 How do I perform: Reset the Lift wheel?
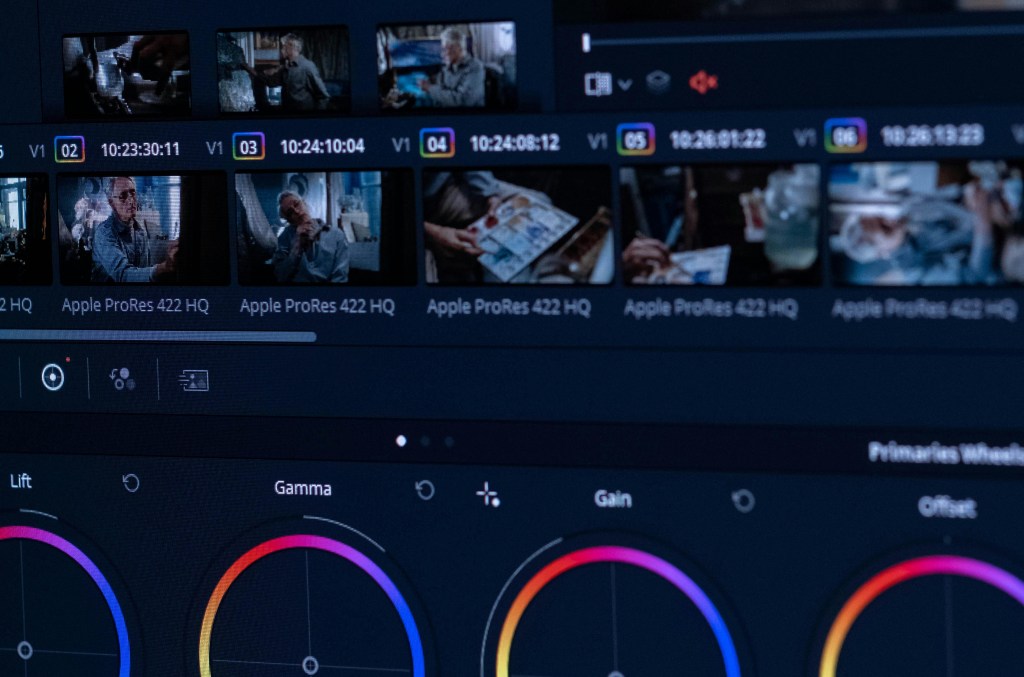coord(131,483)
